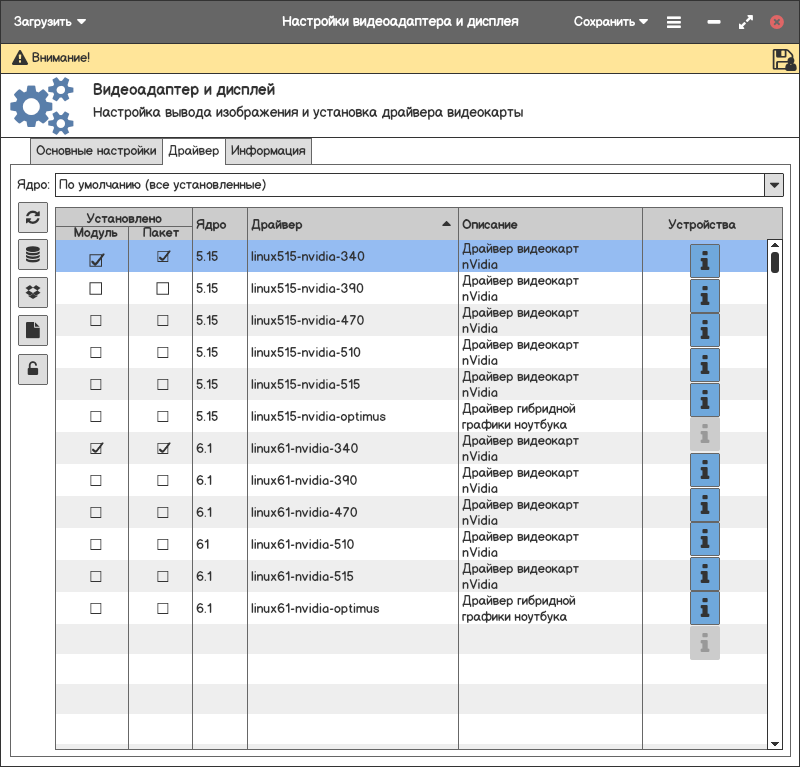Click the Dropbox-style package icon
Screen dimensions: 800x767
click(33, 293)
